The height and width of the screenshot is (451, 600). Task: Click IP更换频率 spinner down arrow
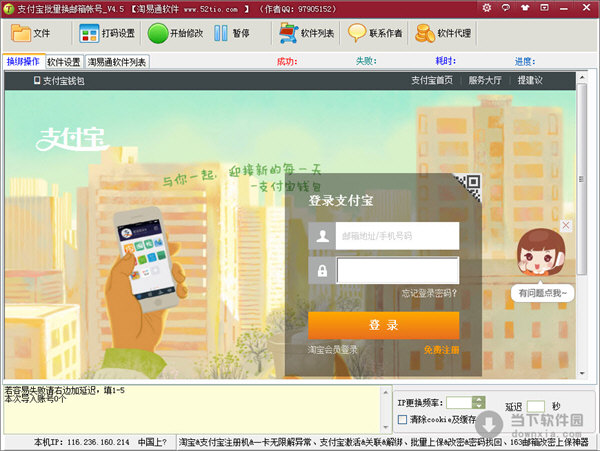pyautogui.click(x=478, y=405)
